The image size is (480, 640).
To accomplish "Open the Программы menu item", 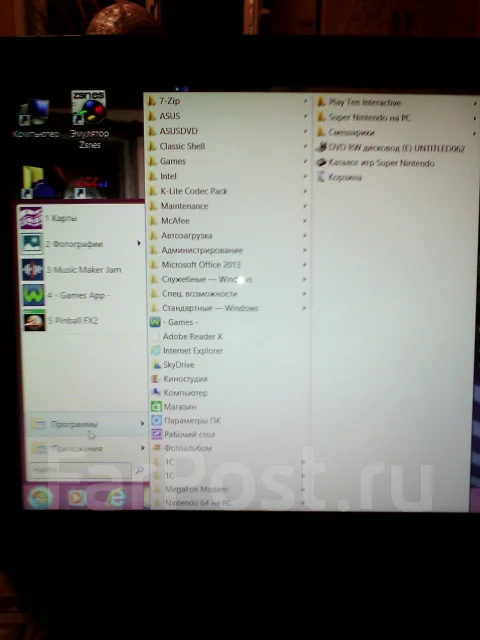I will click(x=87, y=424).
